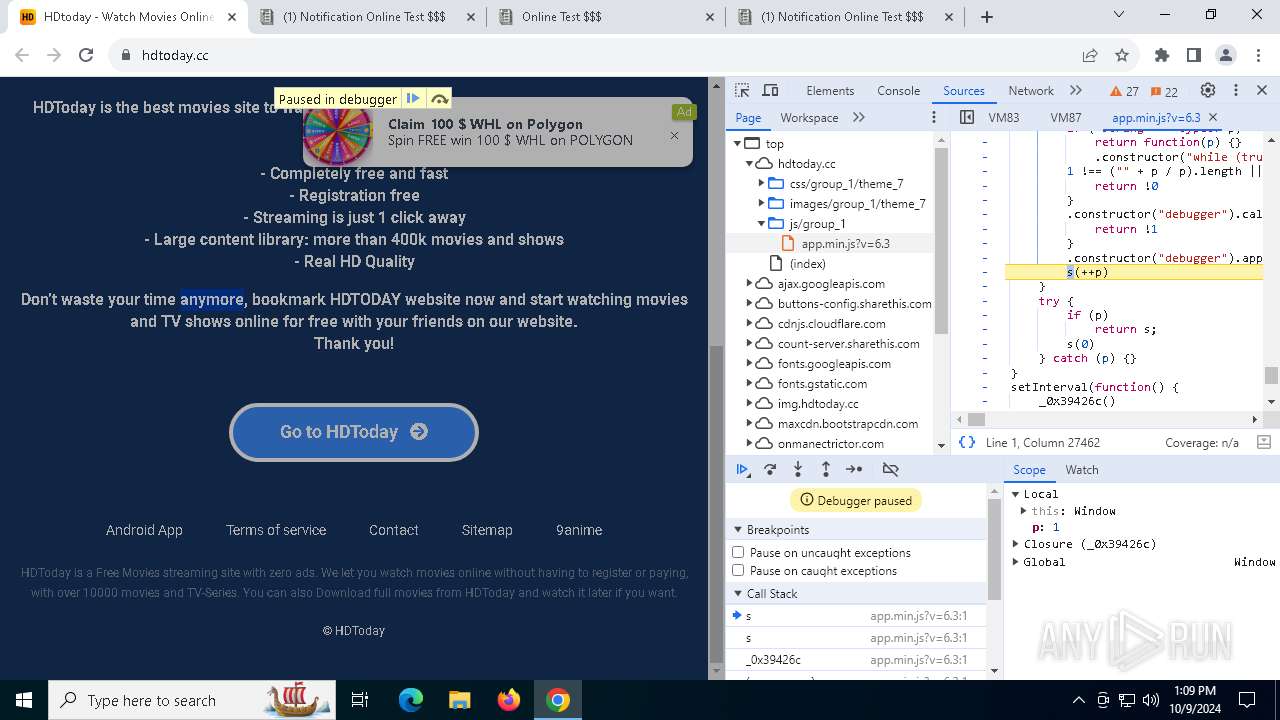Toggle the debugger sidebar icon beside Coverage
Screen dimensions: 1280x720
point(1263,442)
